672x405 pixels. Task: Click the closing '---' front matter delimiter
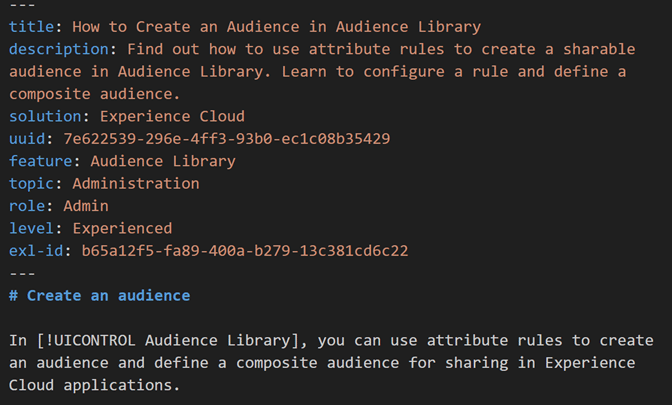point(22,272)
